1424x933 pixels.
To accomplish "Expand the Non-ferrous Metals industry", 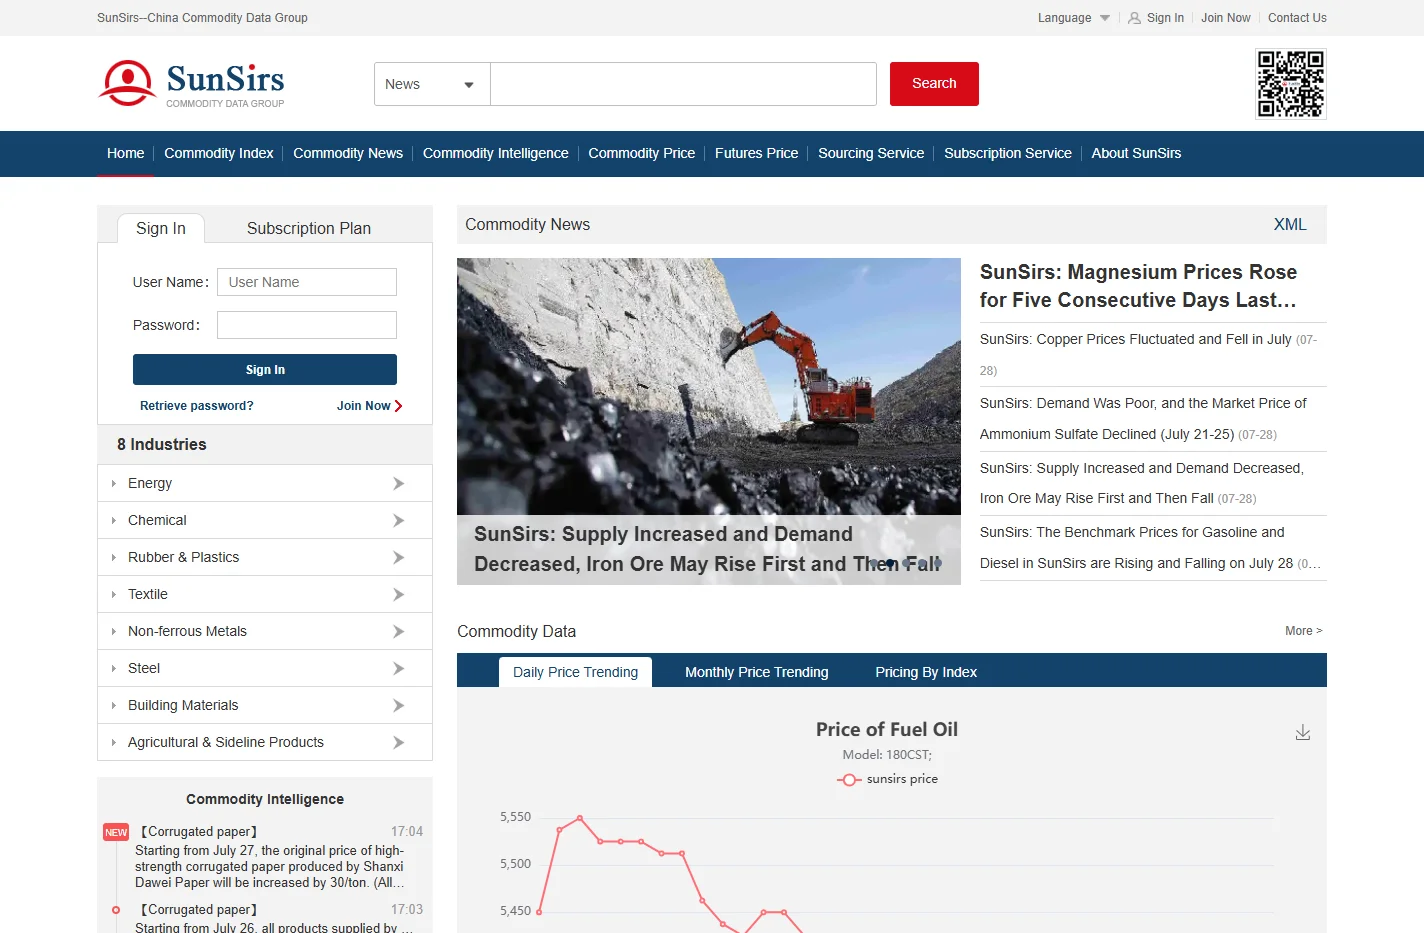I will tap(265, 631).
